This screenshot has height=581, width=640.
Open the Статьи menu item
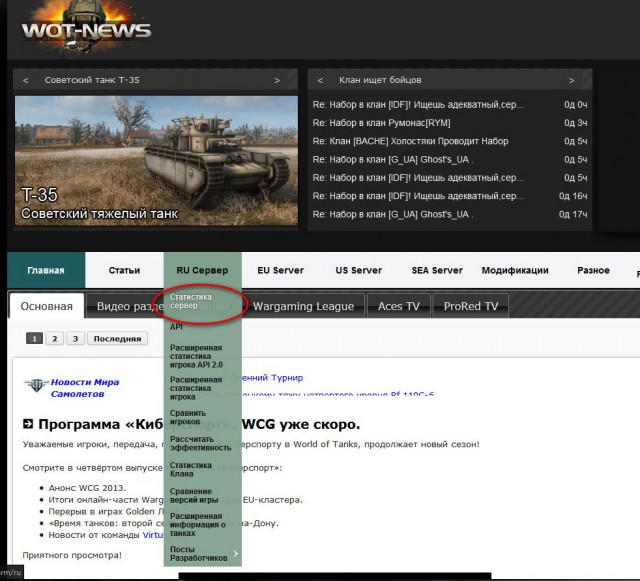(x=124, y=270)
